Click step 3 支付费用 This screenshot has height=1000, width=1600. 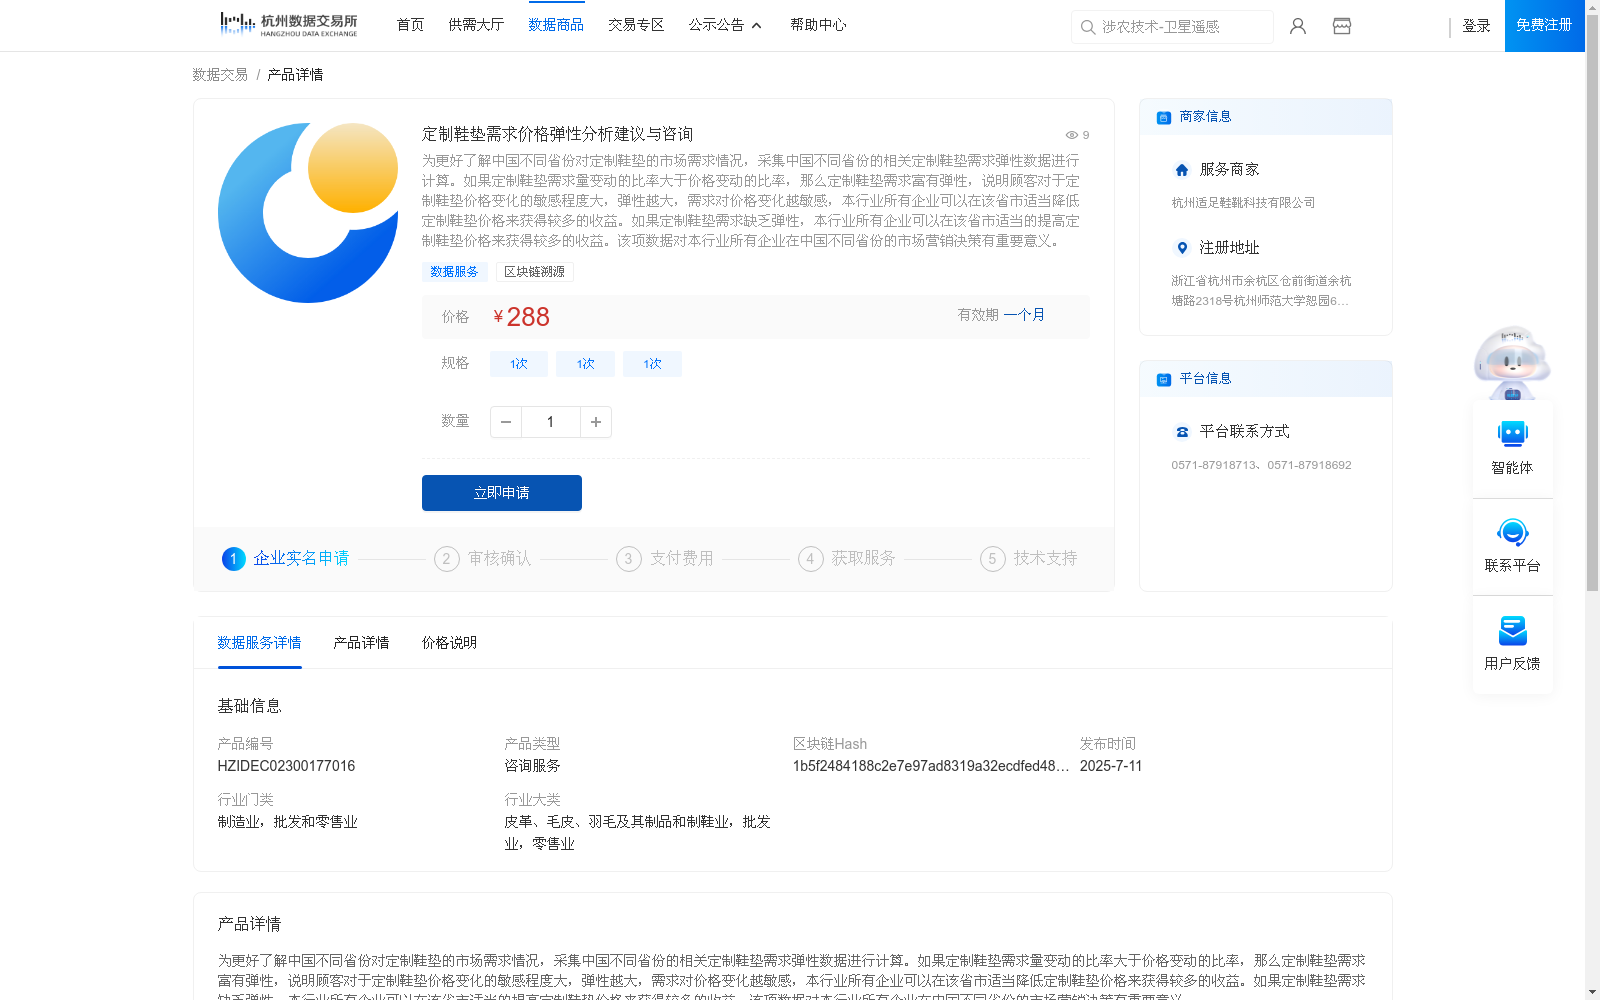coord(665,558)
